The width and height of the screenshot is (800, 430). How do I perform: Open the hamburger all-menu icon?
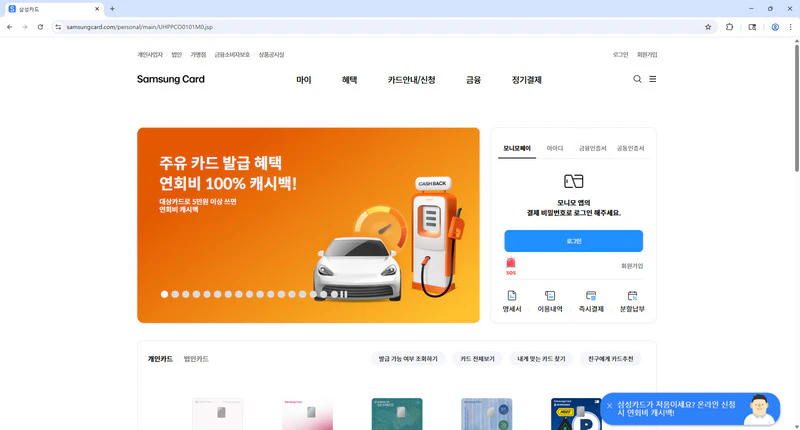[653, 79]
